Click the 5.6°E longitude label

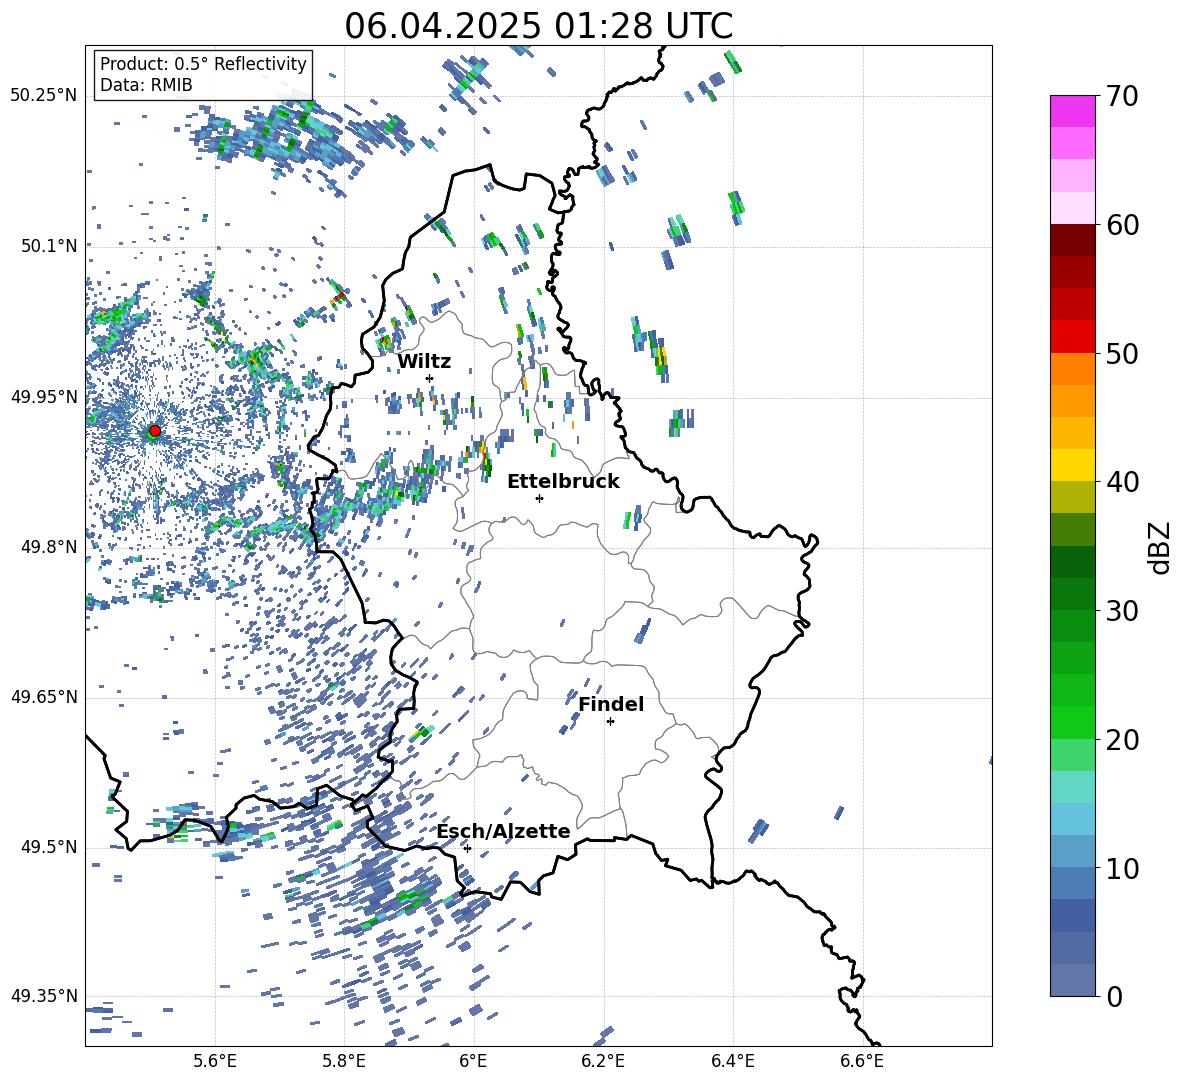point(215,1061)
